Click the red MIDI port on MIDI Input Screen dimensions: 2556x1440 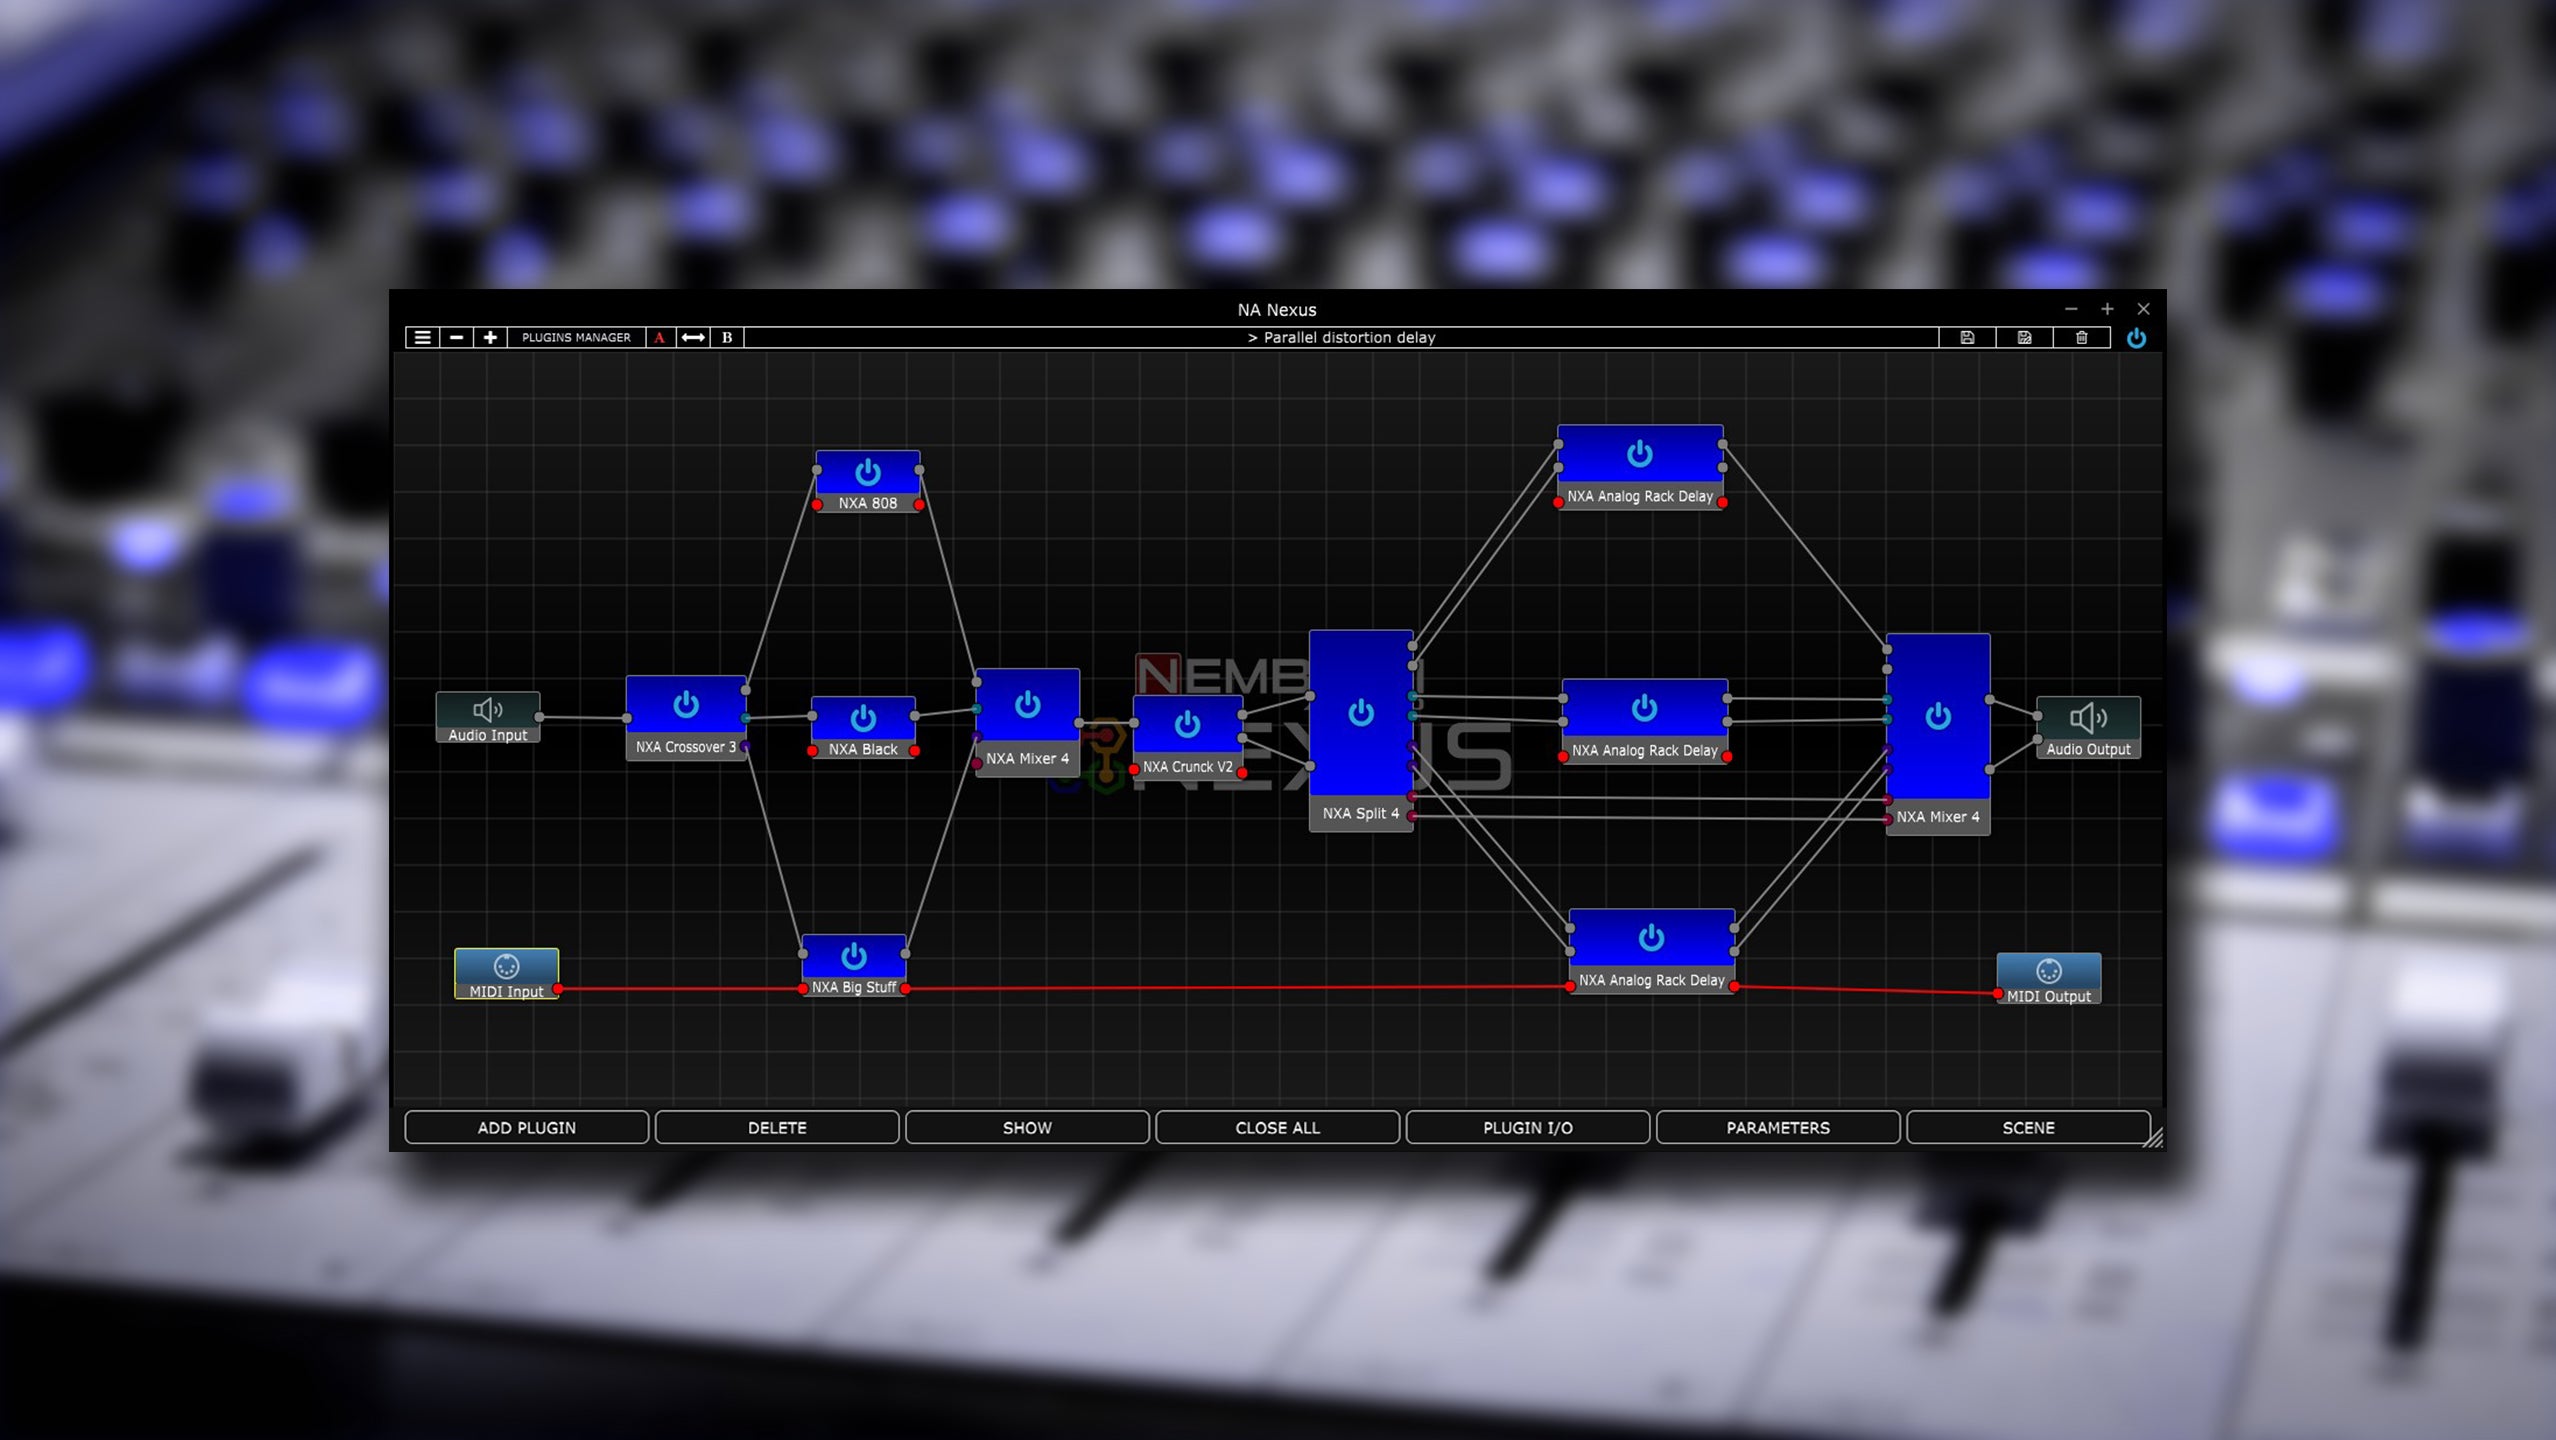[x=558, y=989]
